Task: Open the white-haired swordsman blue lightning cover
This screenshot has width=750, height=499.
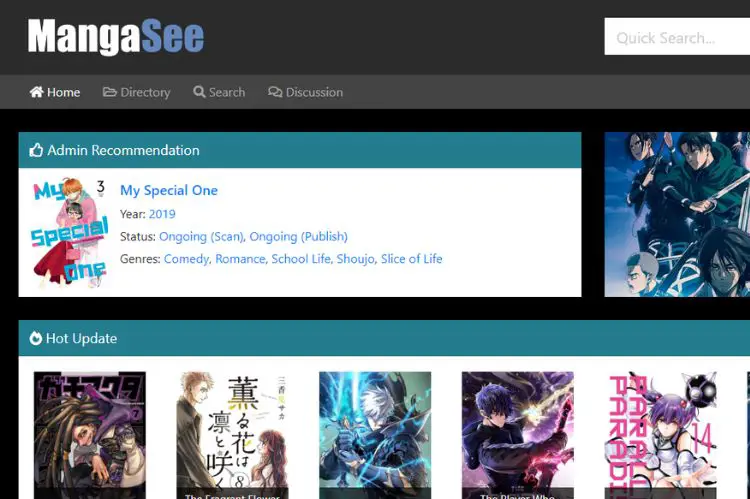Action: (x=375, y=435)
